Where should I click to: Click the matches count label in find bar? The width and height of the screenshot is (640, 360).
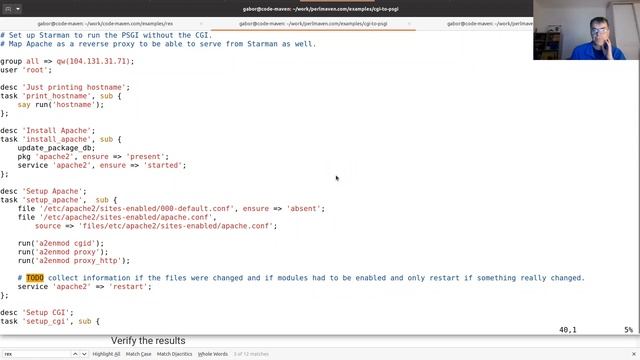tap(251, 354)
